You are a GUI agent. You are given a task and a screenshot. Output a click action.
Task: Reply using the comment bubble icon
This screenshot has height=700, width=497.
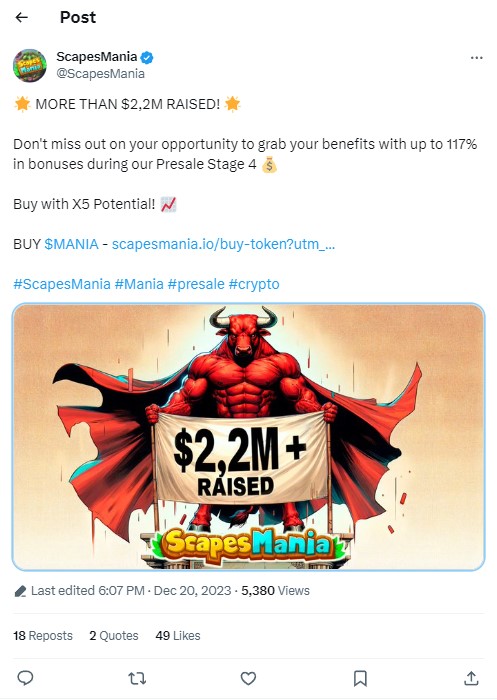[25, 678]
